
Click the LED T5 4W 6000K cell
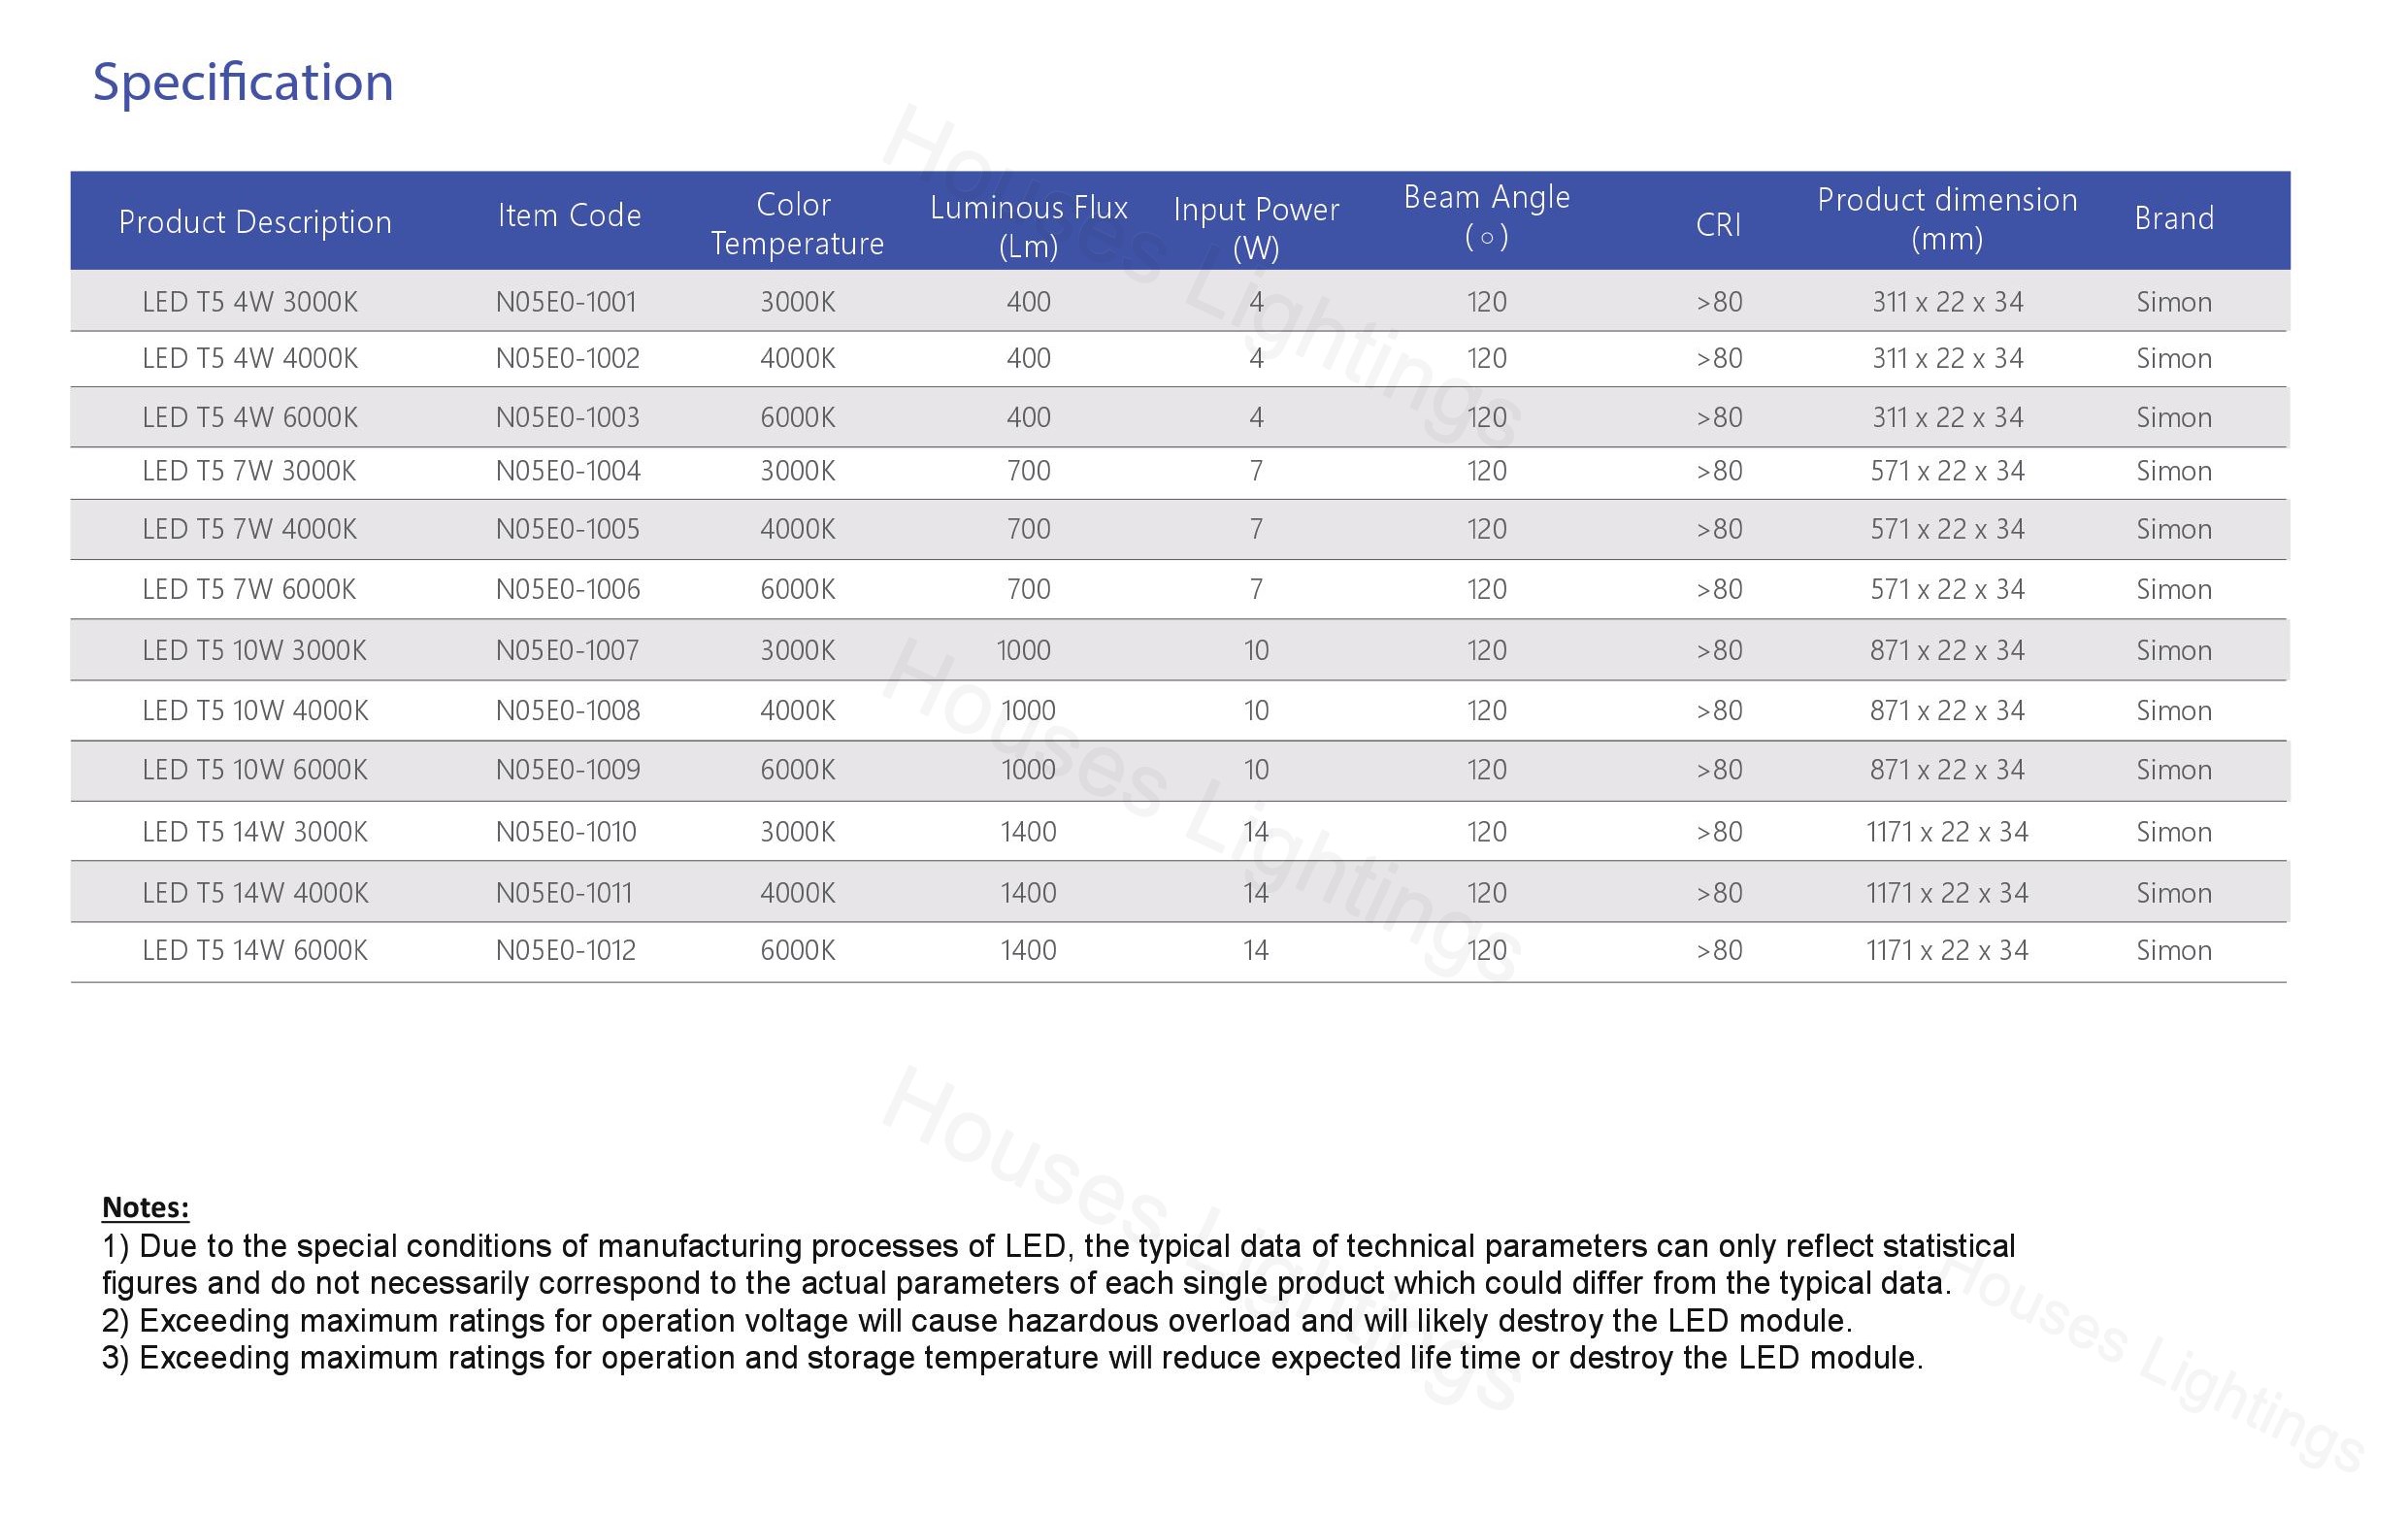pos(250,417)
